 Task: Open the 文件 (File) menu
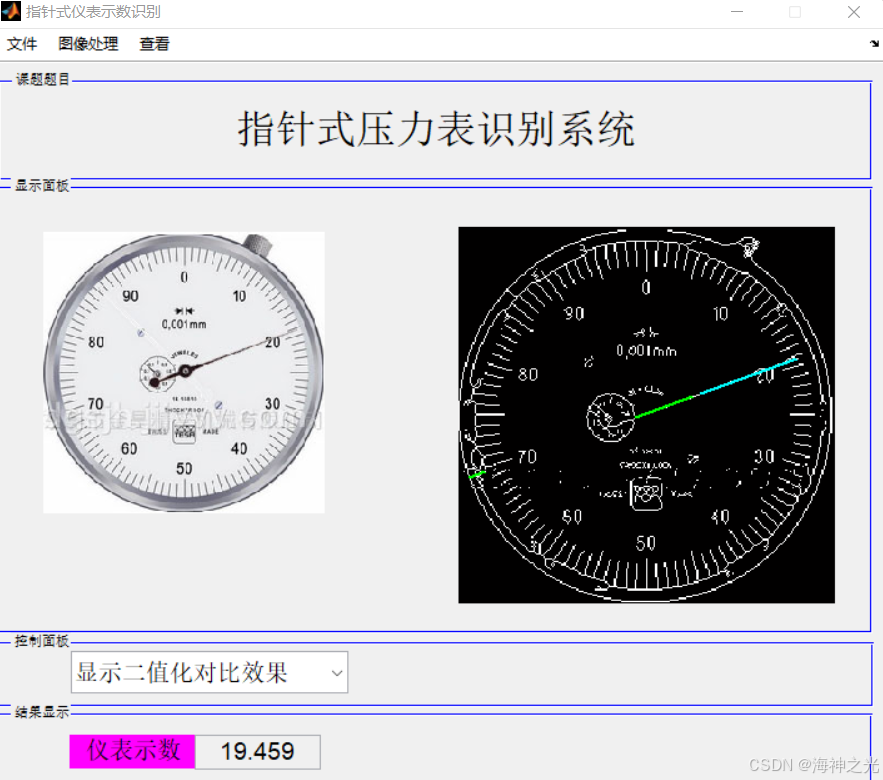pos(23,44)
